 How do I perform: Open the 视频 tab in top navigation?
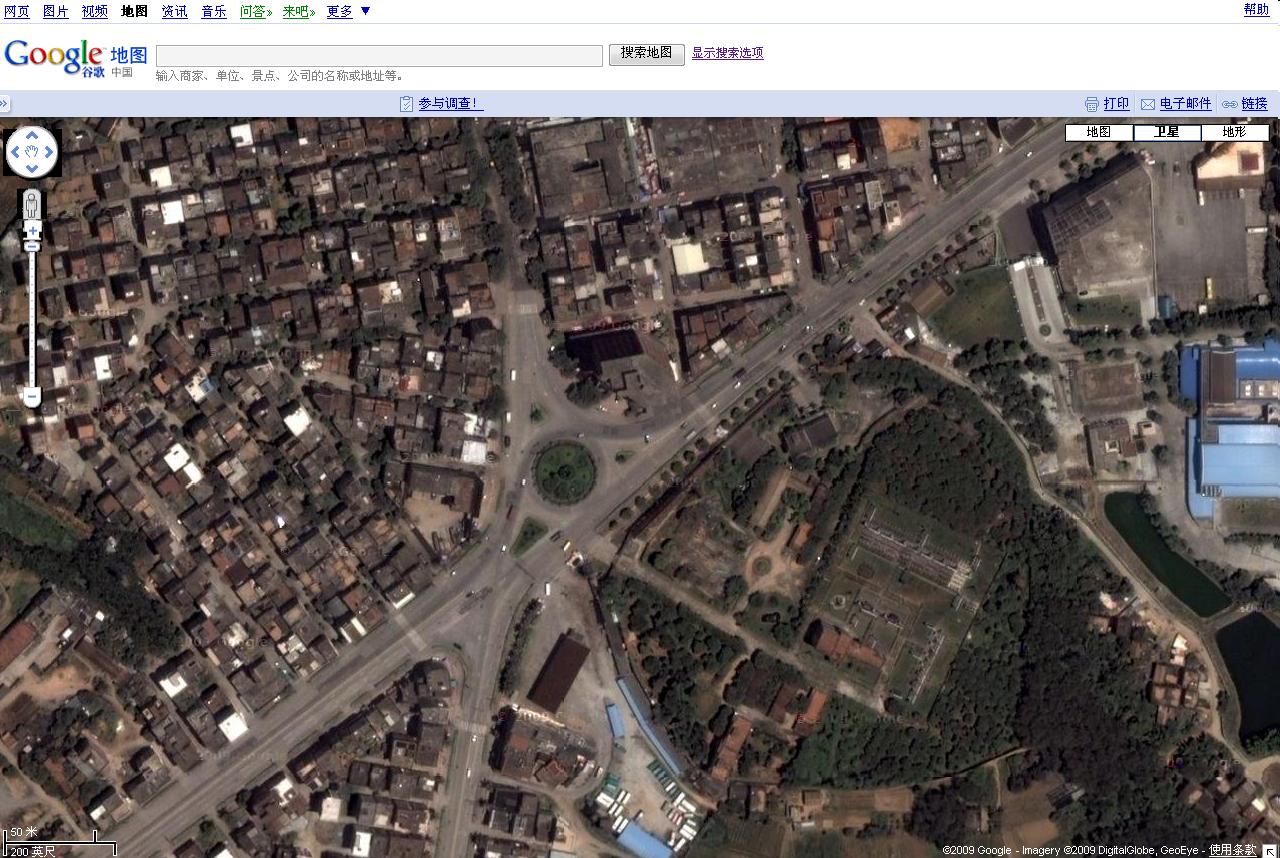pos(95,11)
